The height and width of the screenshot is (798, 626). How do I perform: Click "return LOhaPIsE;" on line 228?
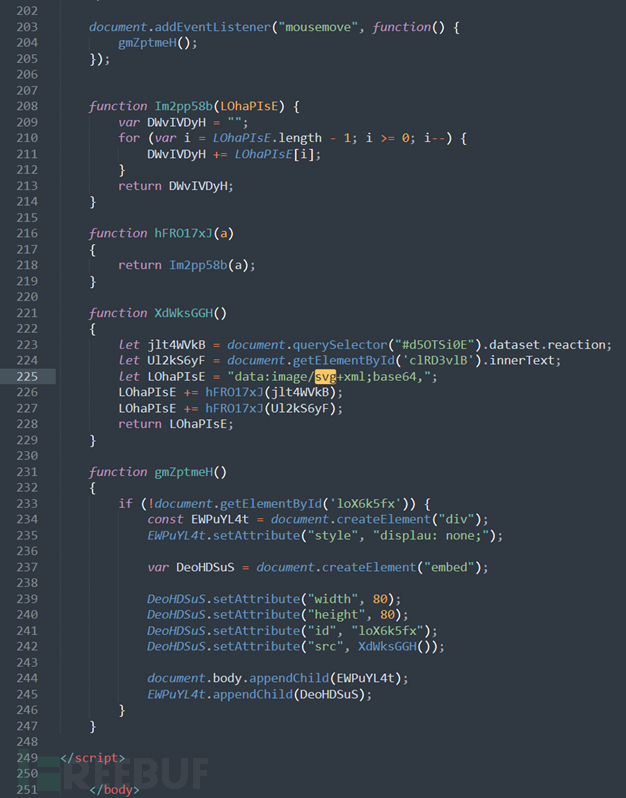coord(176,424)
